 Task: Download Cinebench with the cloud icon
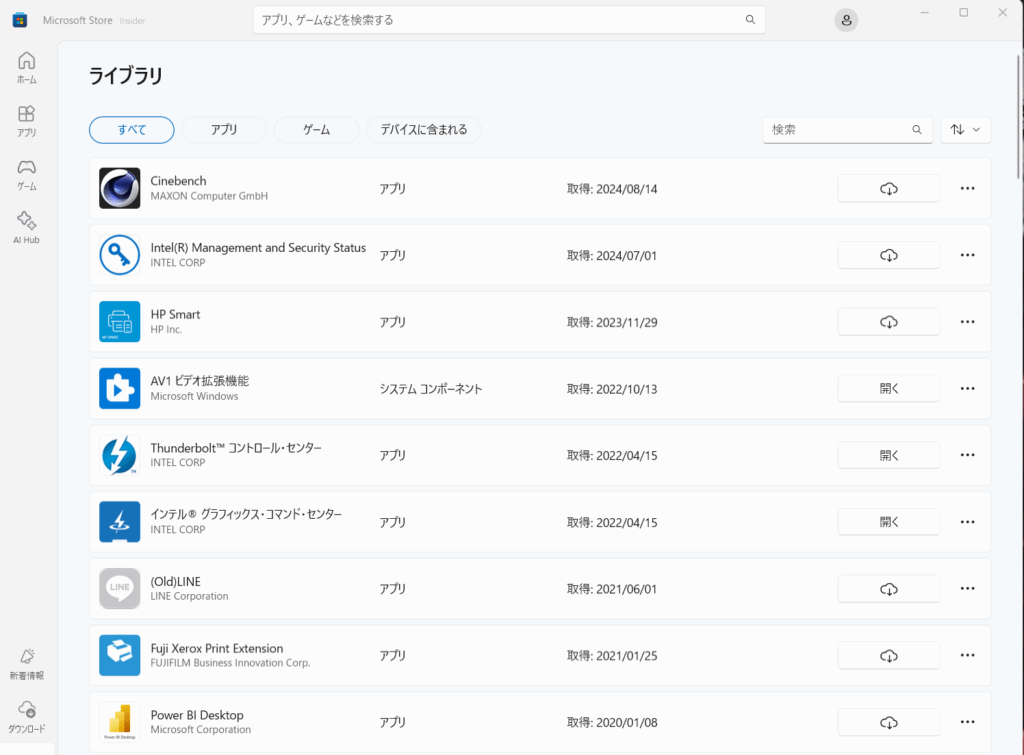click(x=888, y=188)
